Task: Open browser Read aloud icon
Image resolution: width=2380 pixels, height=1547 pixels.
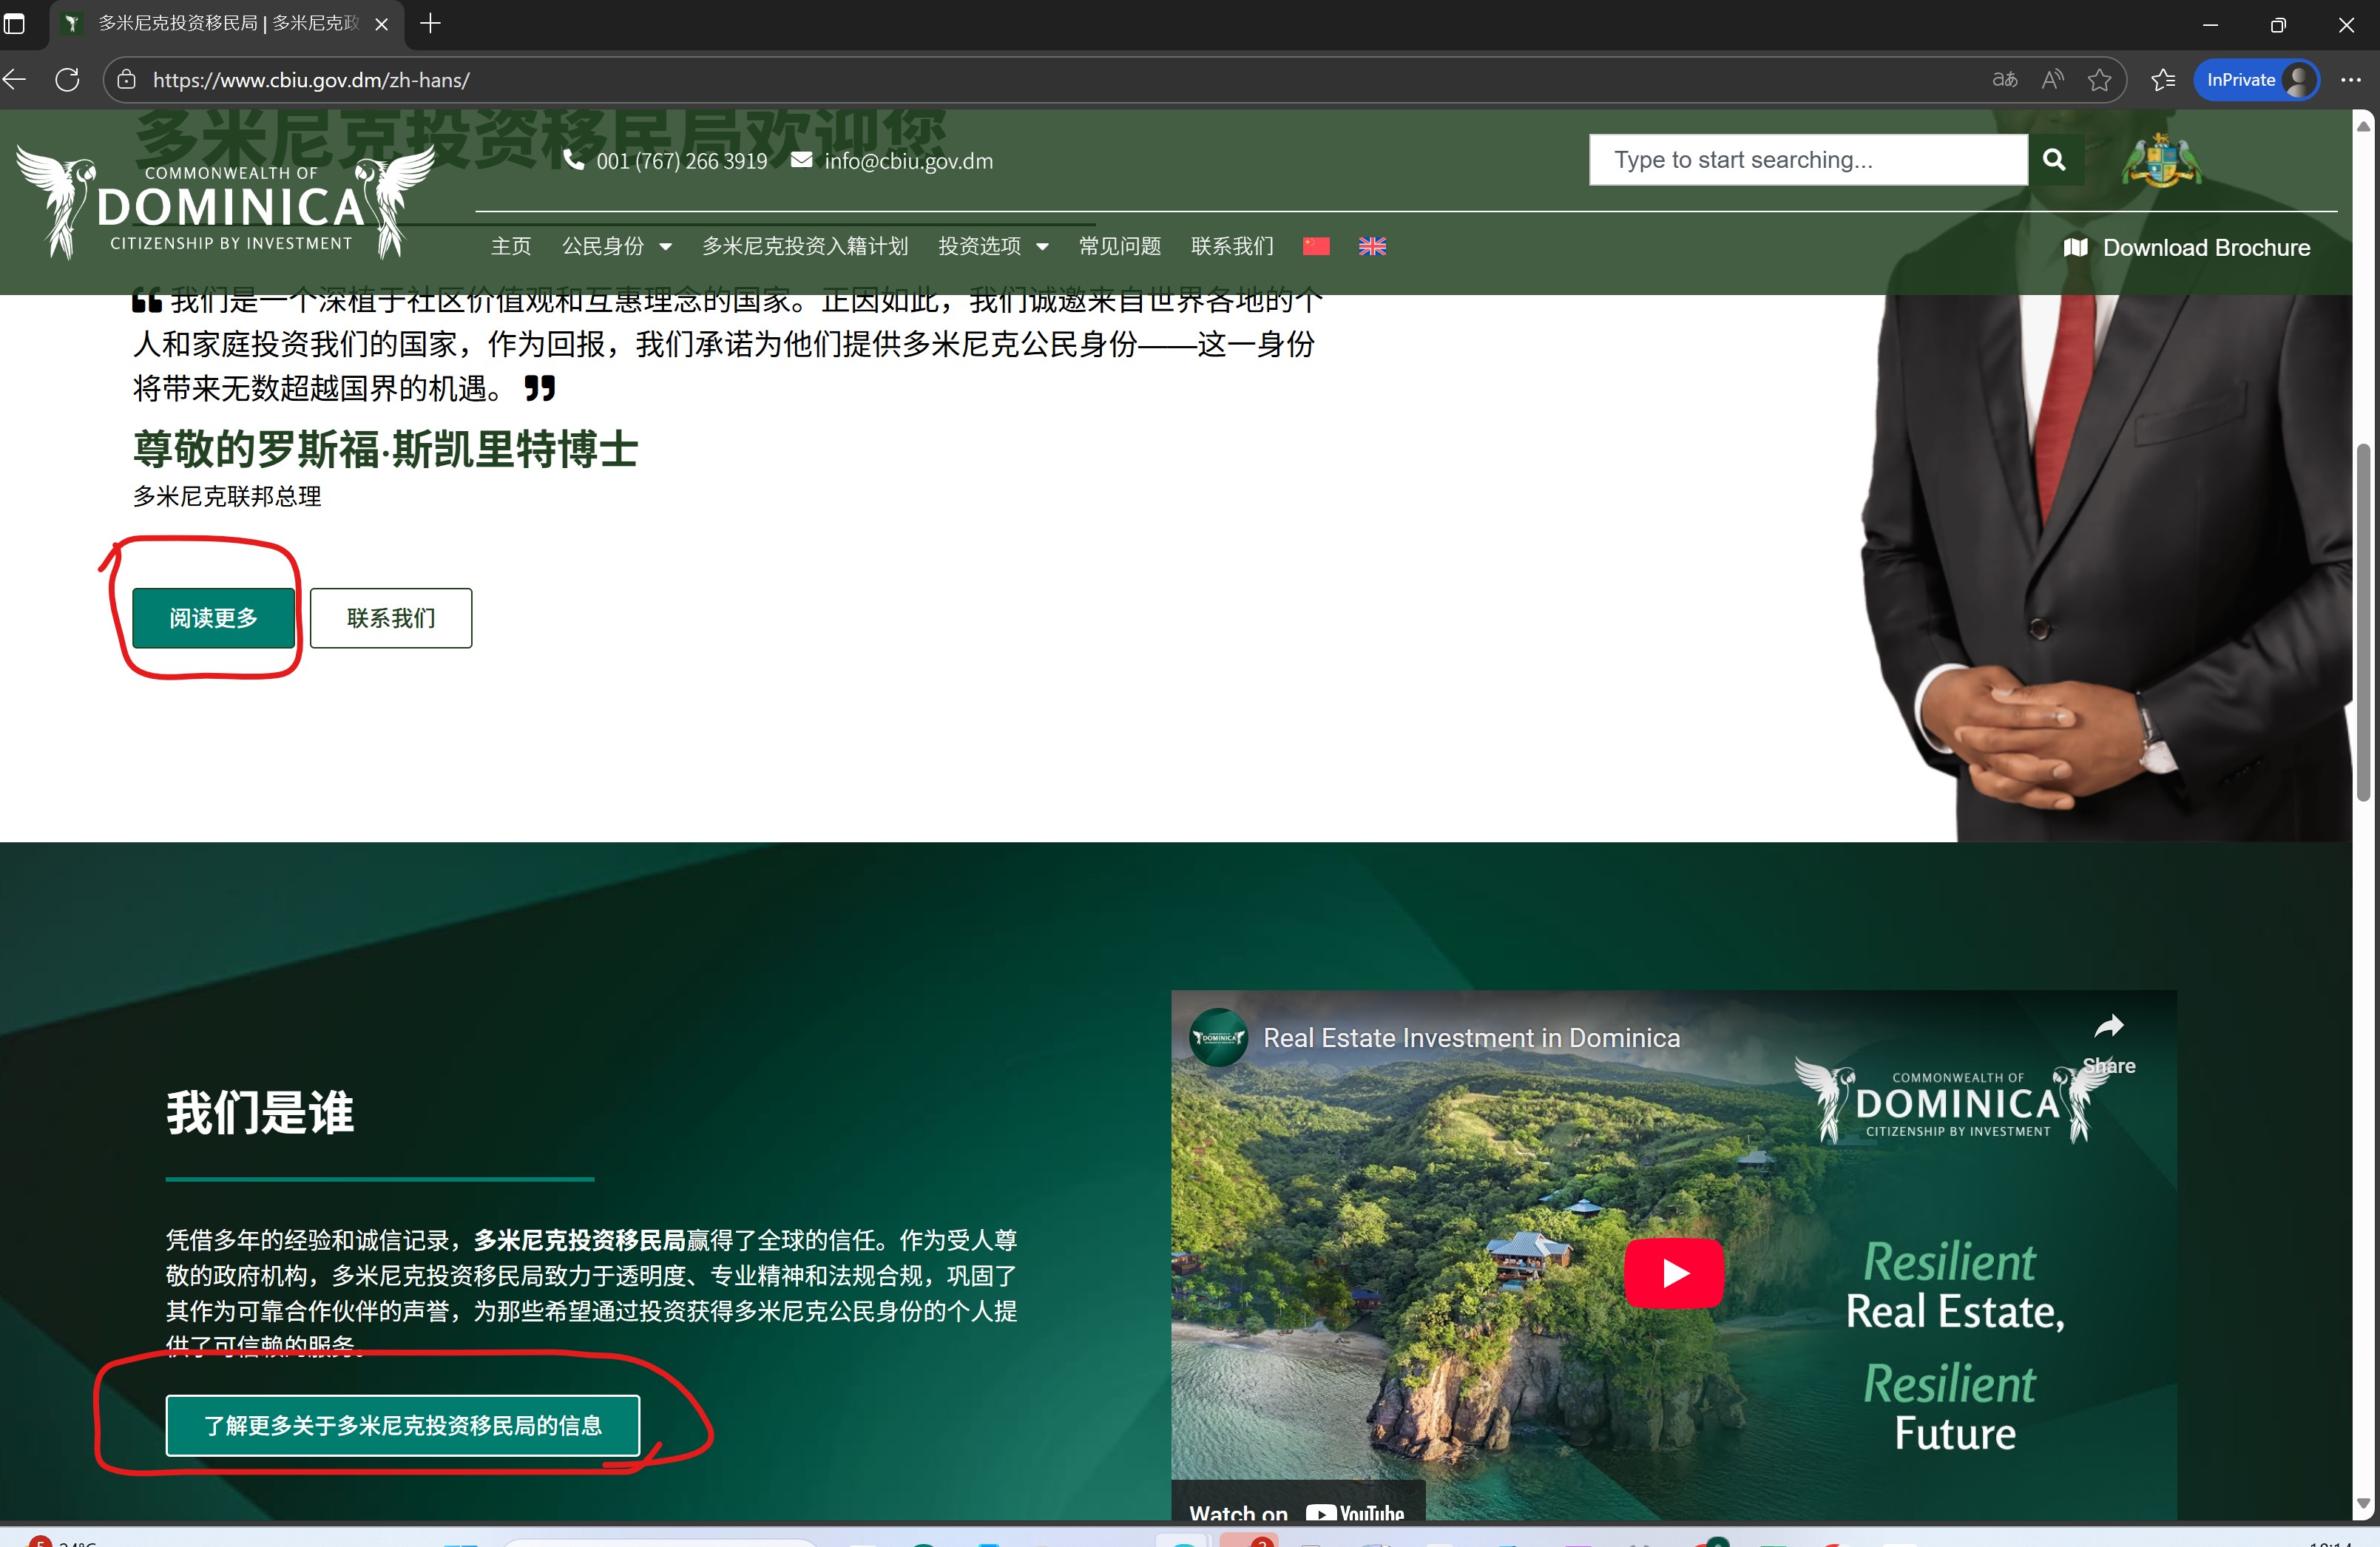Action: click(2052, 80)
